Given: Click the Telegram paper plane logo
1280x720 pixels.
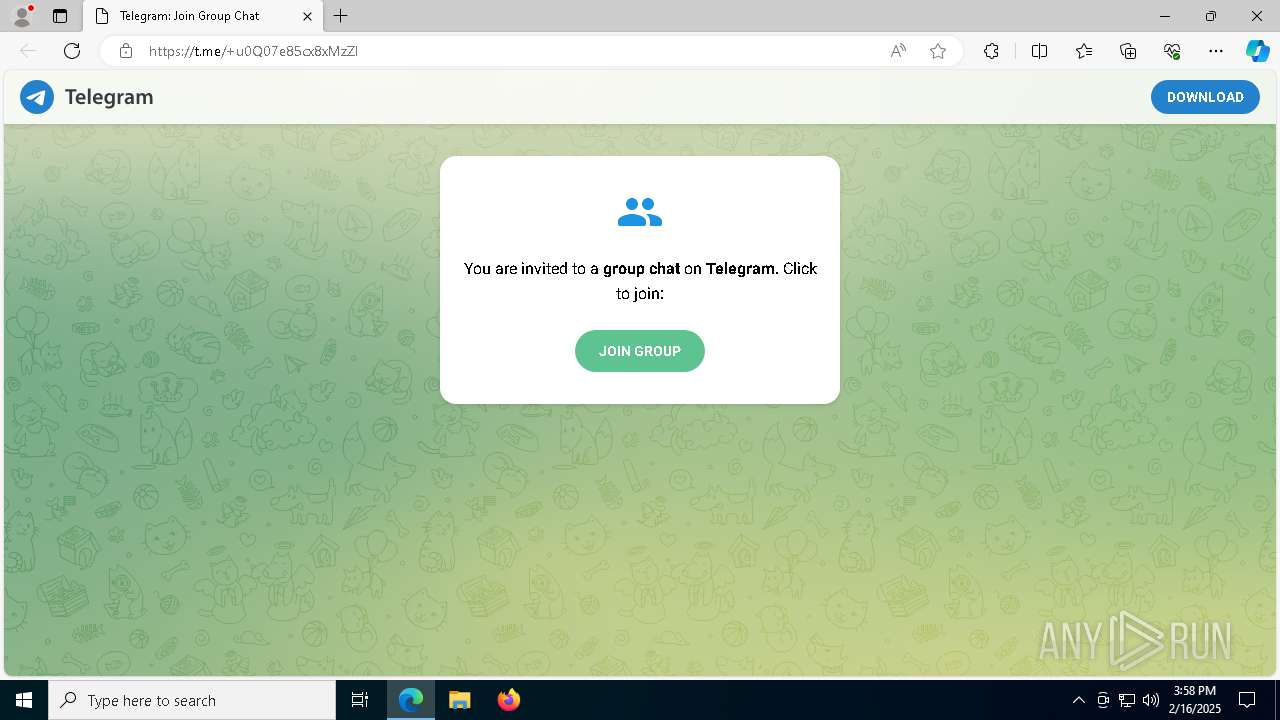Looking at the screenshot, I should 37,97.
